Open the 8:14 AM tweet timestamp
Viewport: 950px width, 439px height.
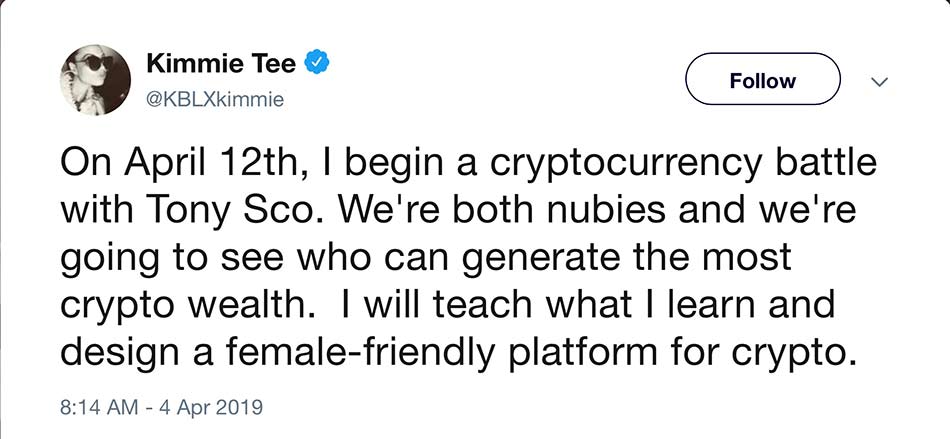tap(99, 406)
